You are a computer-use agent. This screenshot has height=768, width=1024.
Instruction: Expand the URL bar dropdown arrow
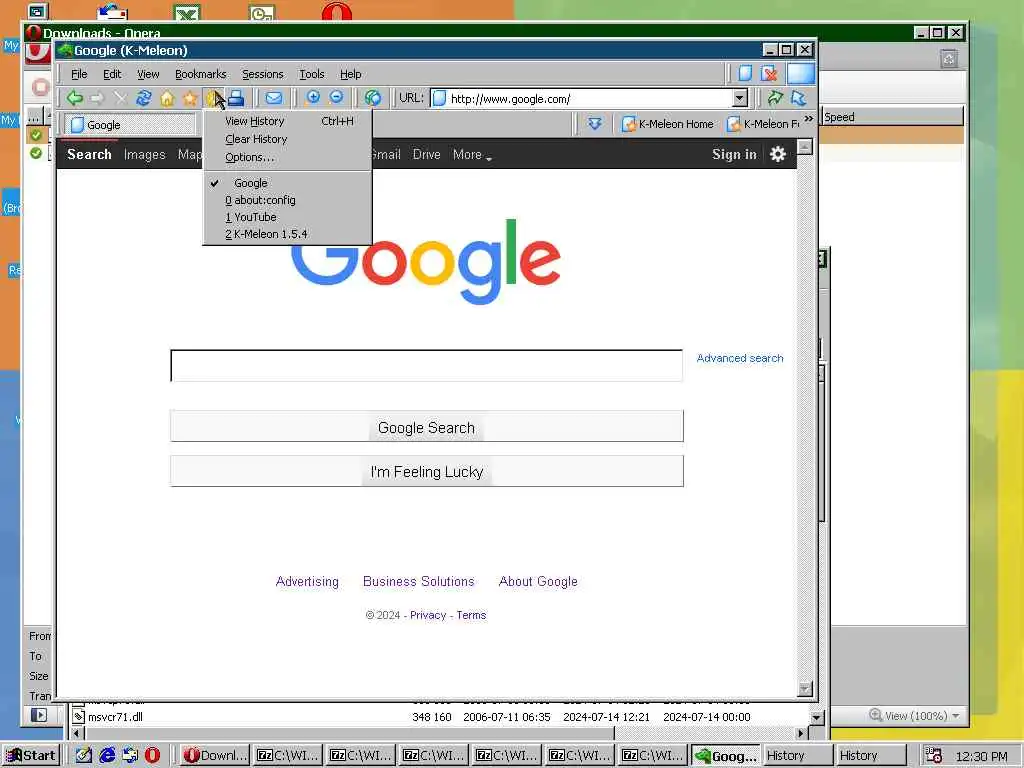(x=739, y=99)
